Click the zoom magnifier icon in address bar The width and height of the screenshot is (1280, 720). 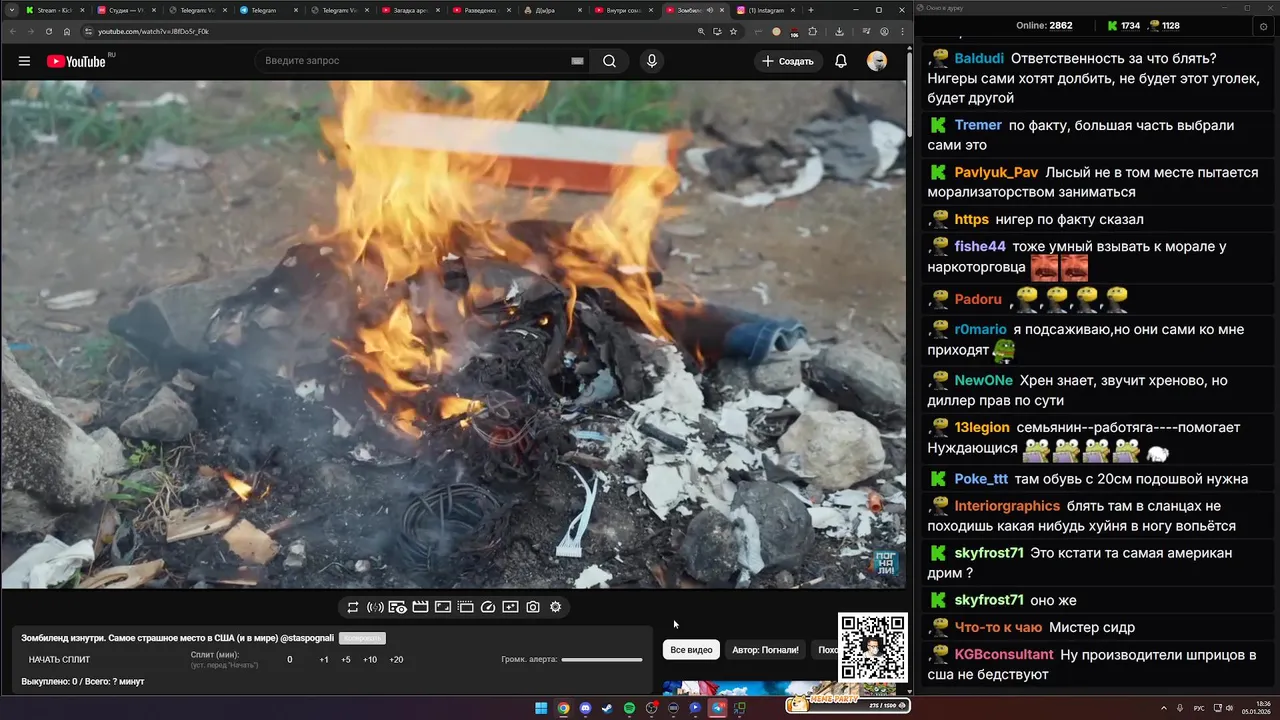pyautogui.click(x=701, y=31)
